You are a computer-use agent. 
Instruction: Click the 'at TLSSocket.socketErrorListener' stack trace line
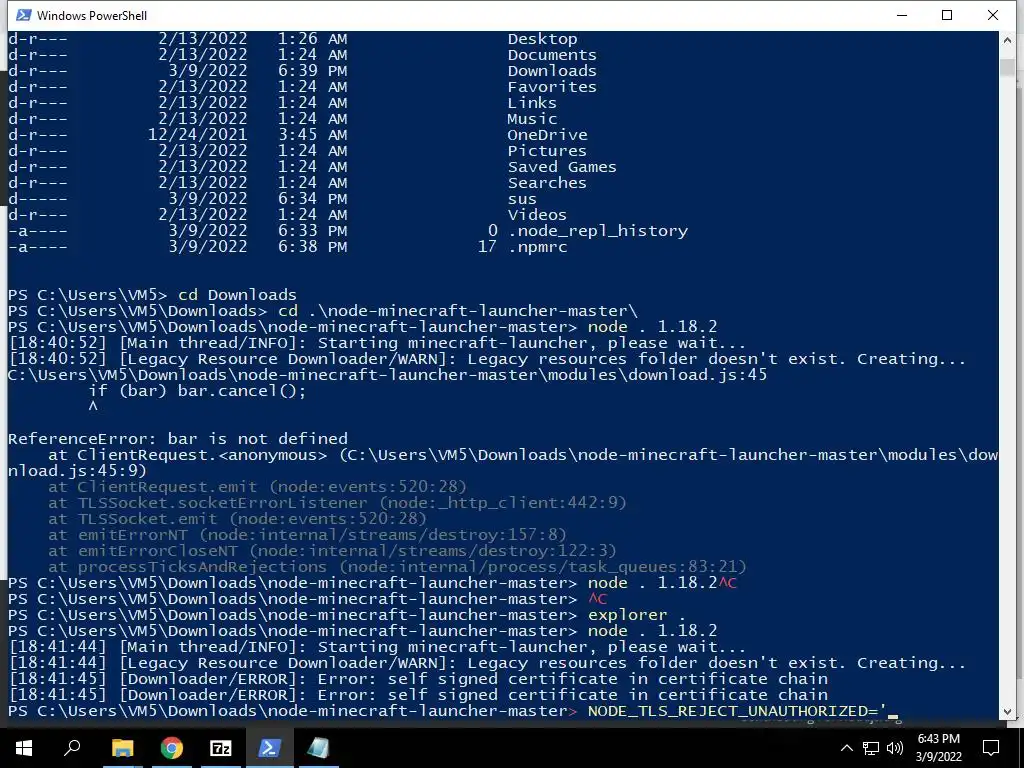[x=337, y=502]
